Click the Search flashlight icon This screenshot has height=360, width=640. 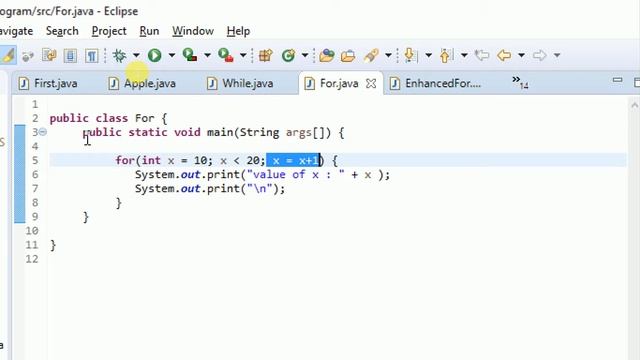371,55
